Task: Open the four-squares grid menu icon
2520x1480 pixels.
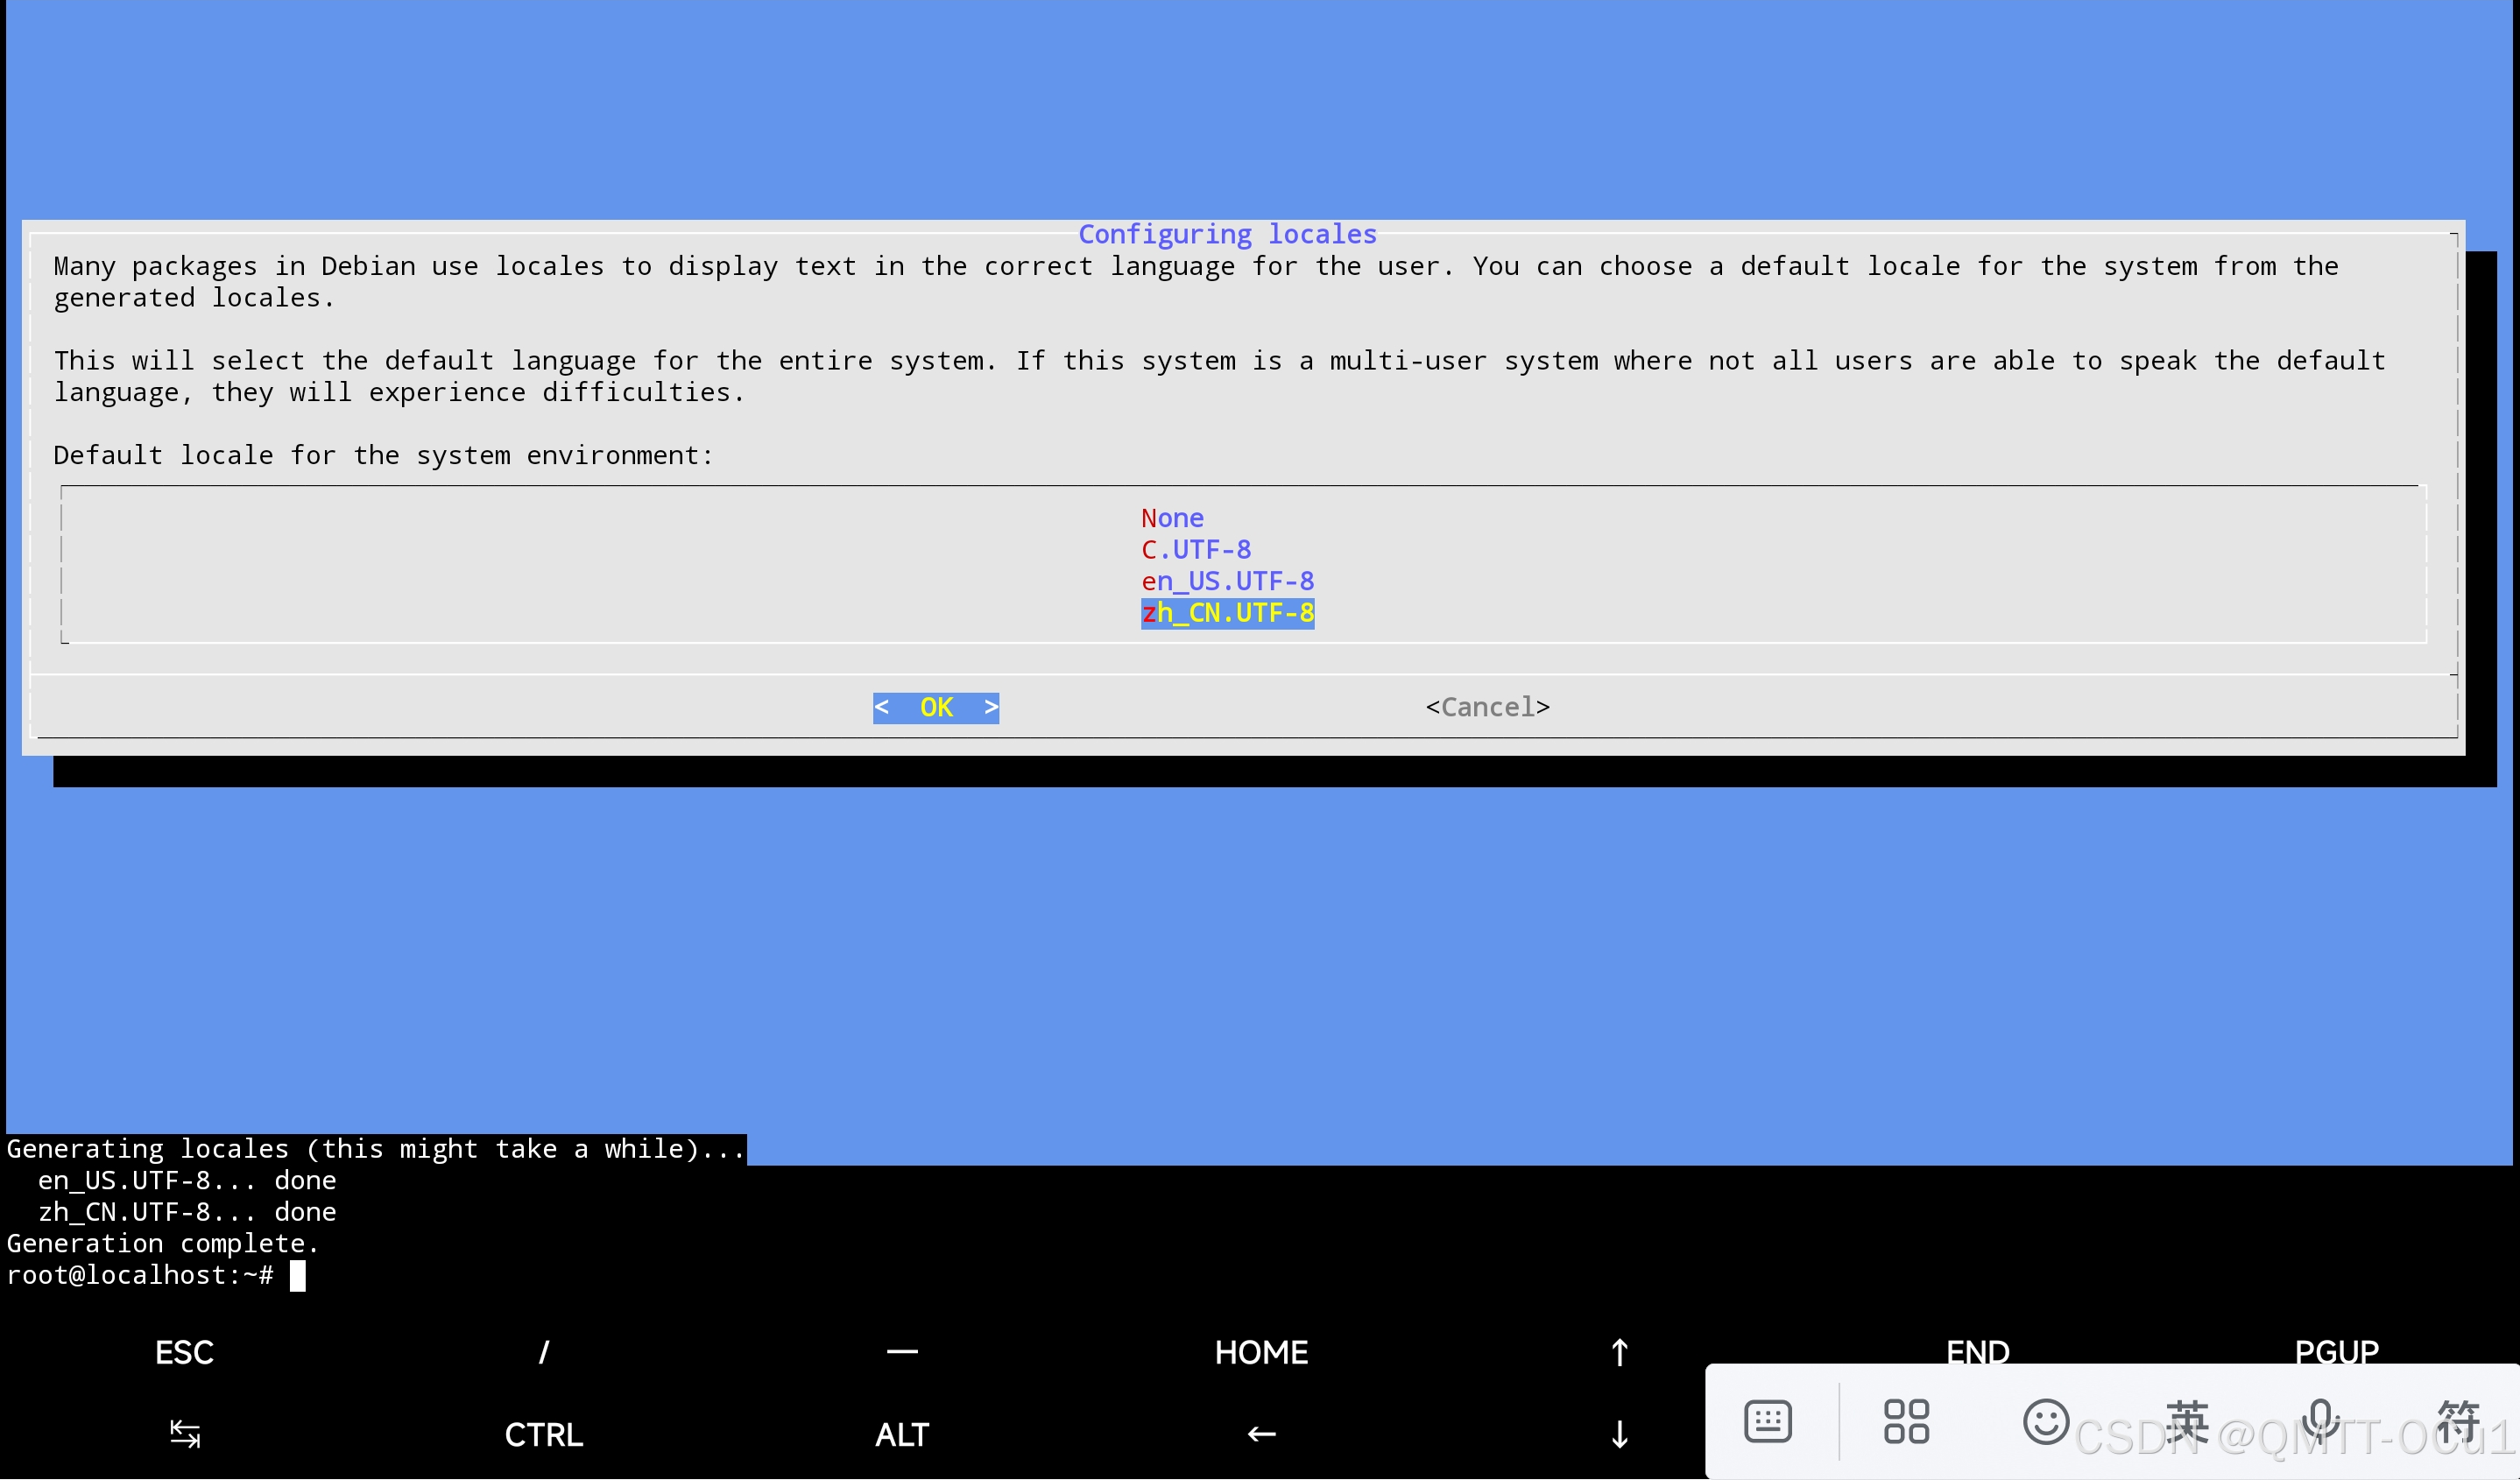Action: point(1906,1421)
